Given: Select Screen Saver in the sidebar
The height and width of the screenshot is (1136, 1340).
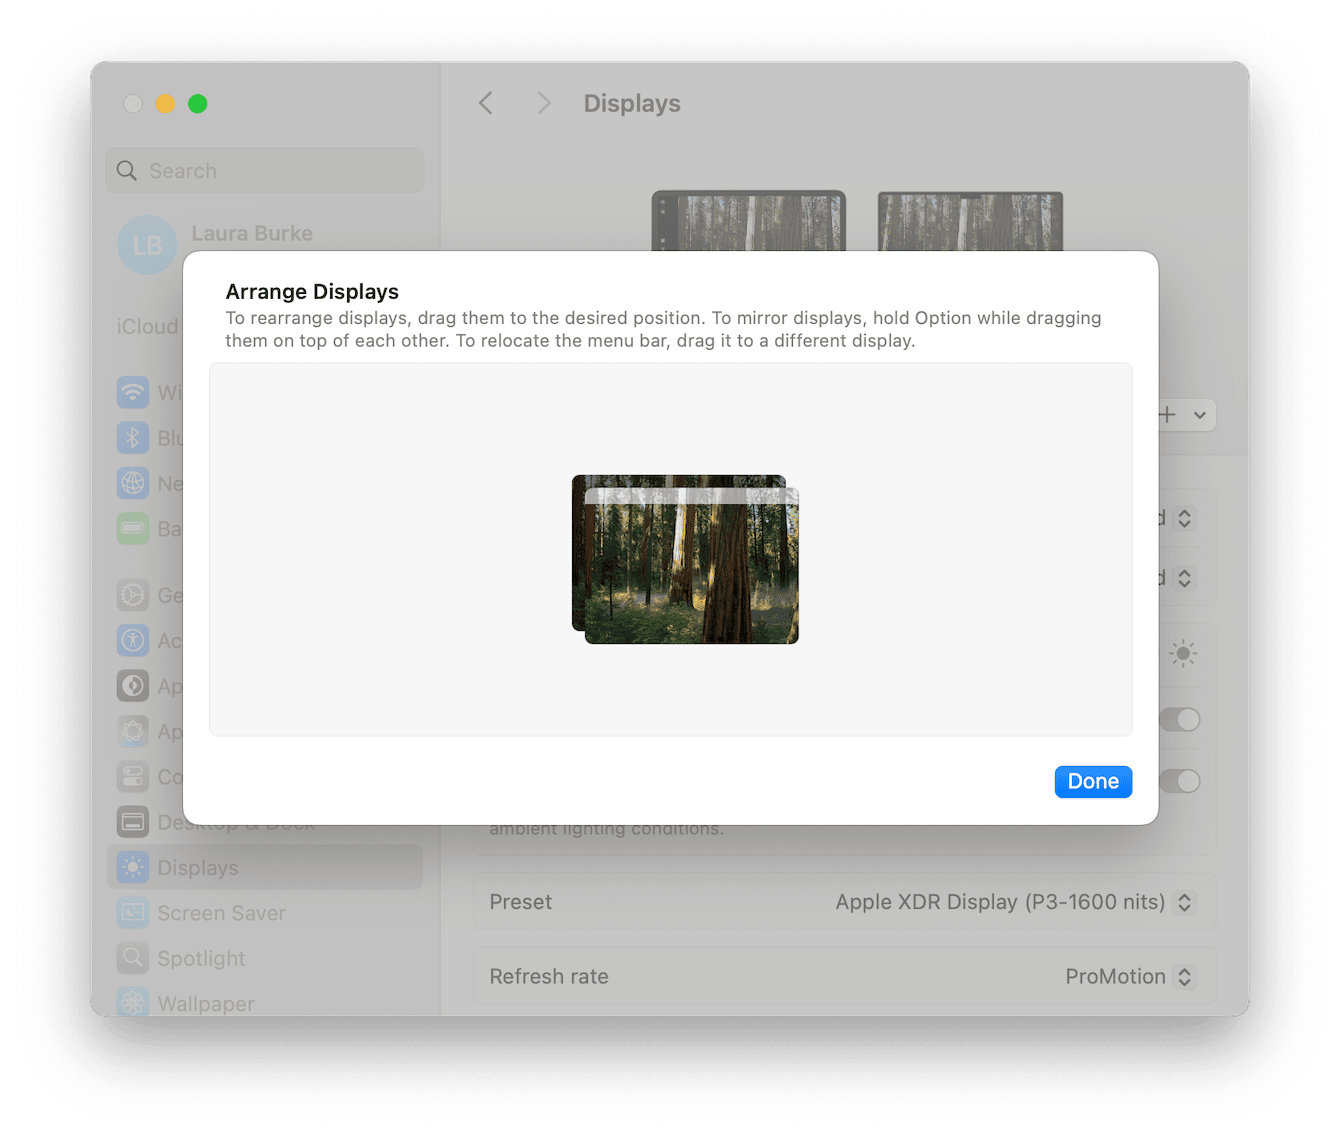Looking at the screenshot, I should pos(220,913).
